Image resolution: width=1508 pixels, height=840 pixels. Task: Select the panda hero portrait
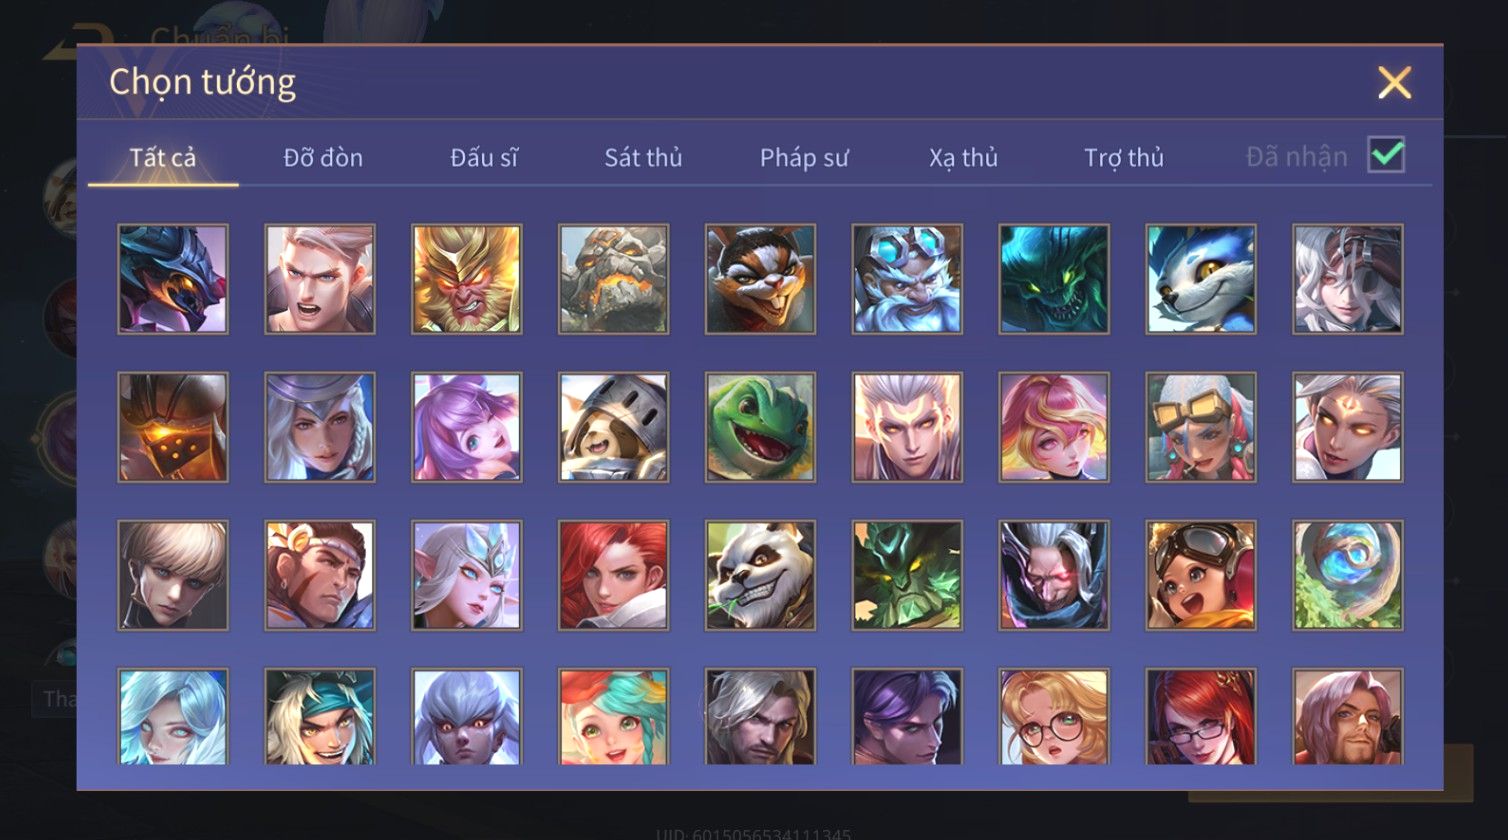pos(760,575)
